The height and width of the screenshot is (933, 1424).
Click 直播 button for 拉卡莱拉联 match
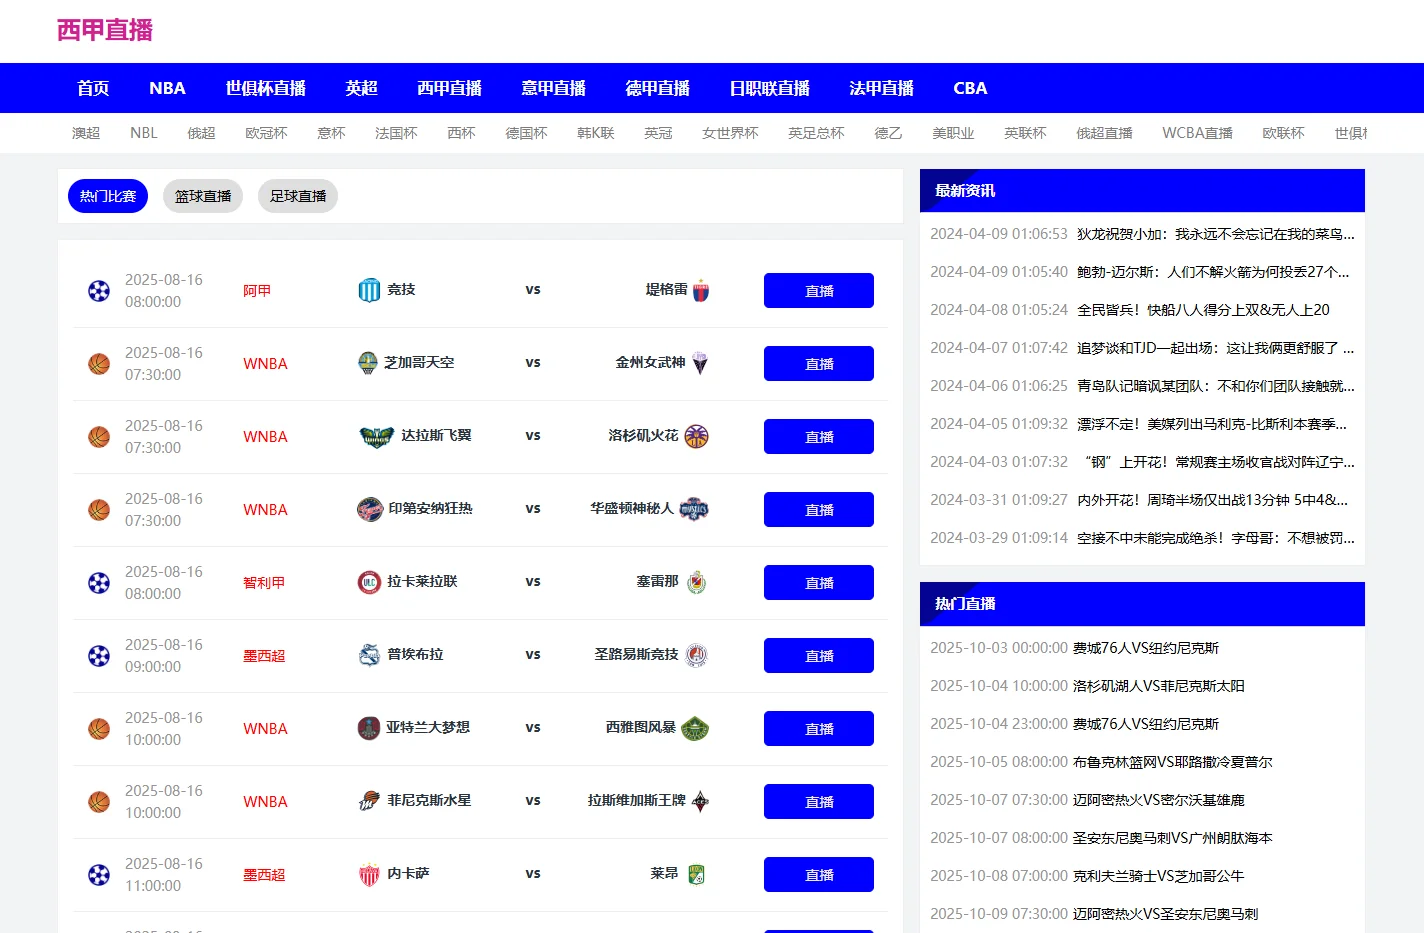[819, 583]
